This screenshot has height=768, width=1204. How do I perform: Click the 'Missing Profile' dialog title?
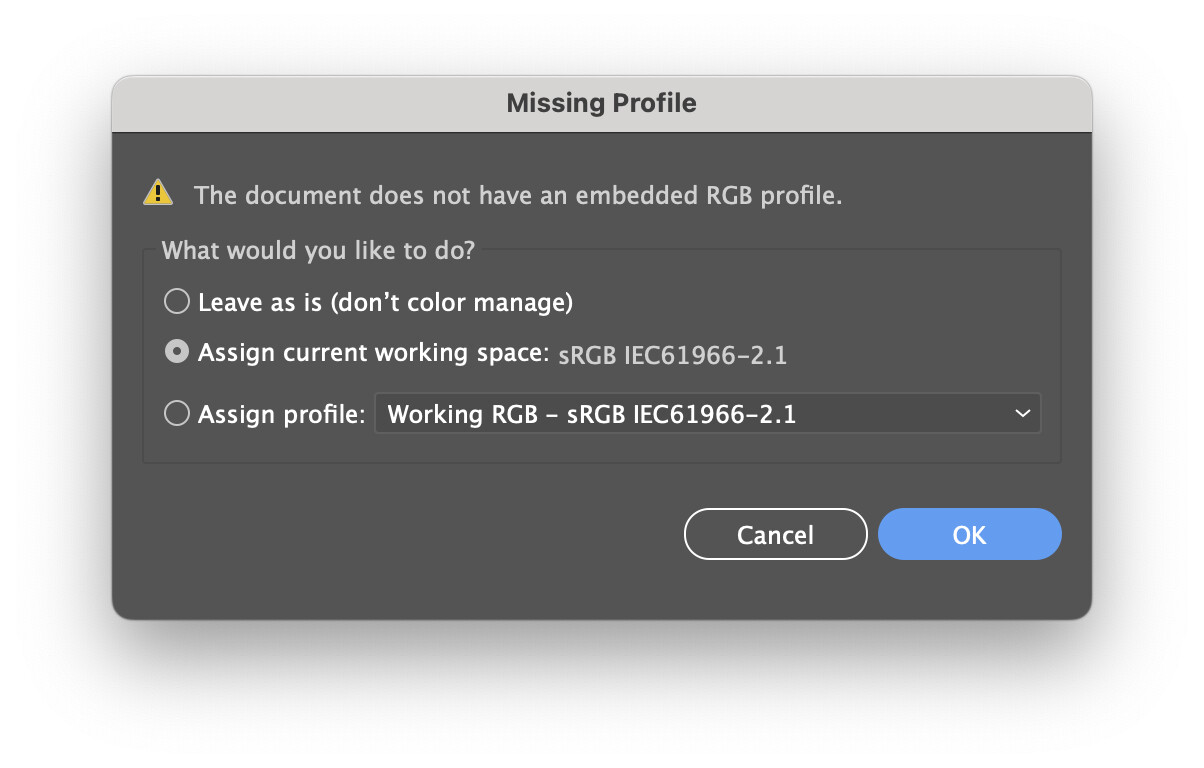601,103
